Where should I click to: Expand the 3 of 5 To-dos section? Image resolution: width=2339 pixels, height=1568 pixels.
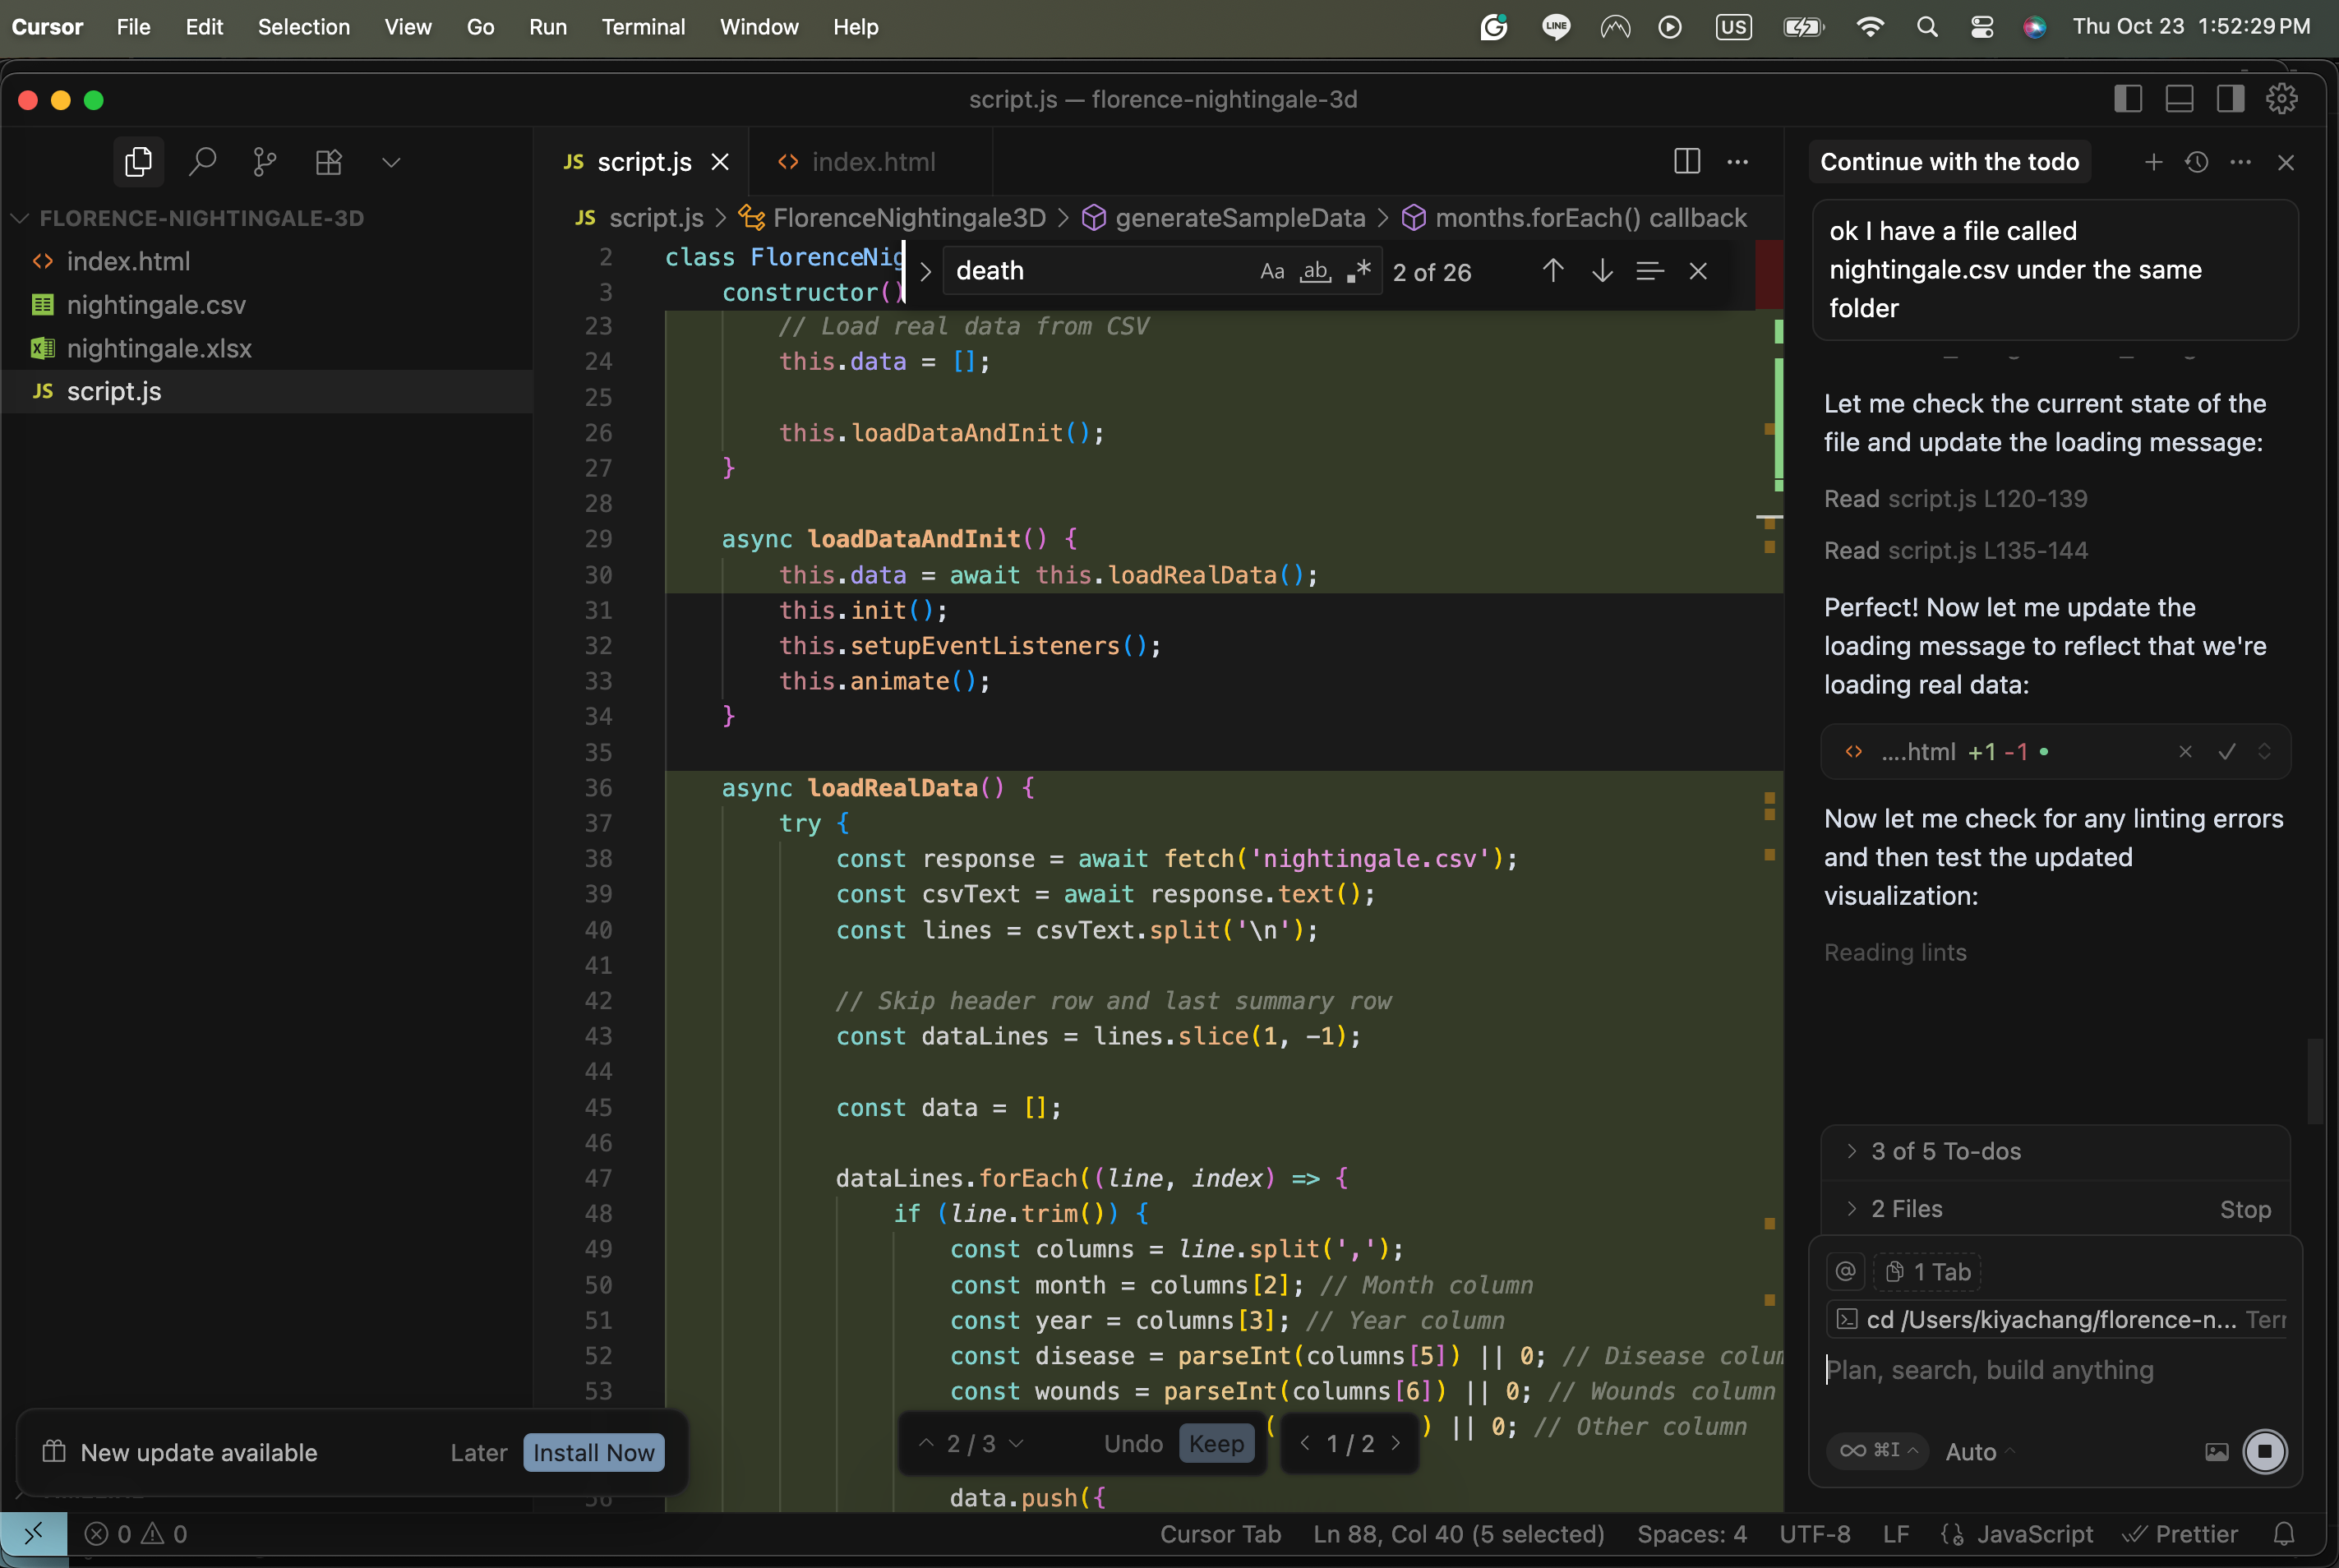pos(1945,1151)
